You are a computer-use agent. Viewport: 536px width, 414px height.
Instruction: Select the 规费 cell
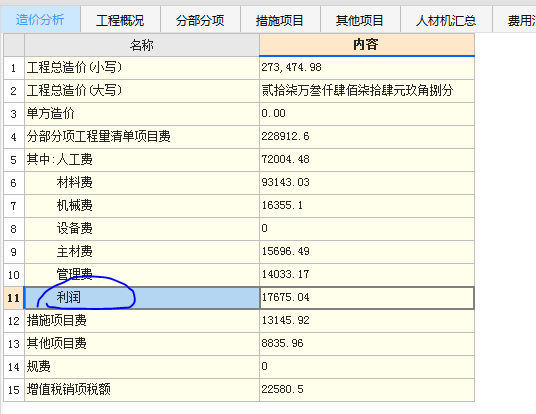[x=142, y=366]
